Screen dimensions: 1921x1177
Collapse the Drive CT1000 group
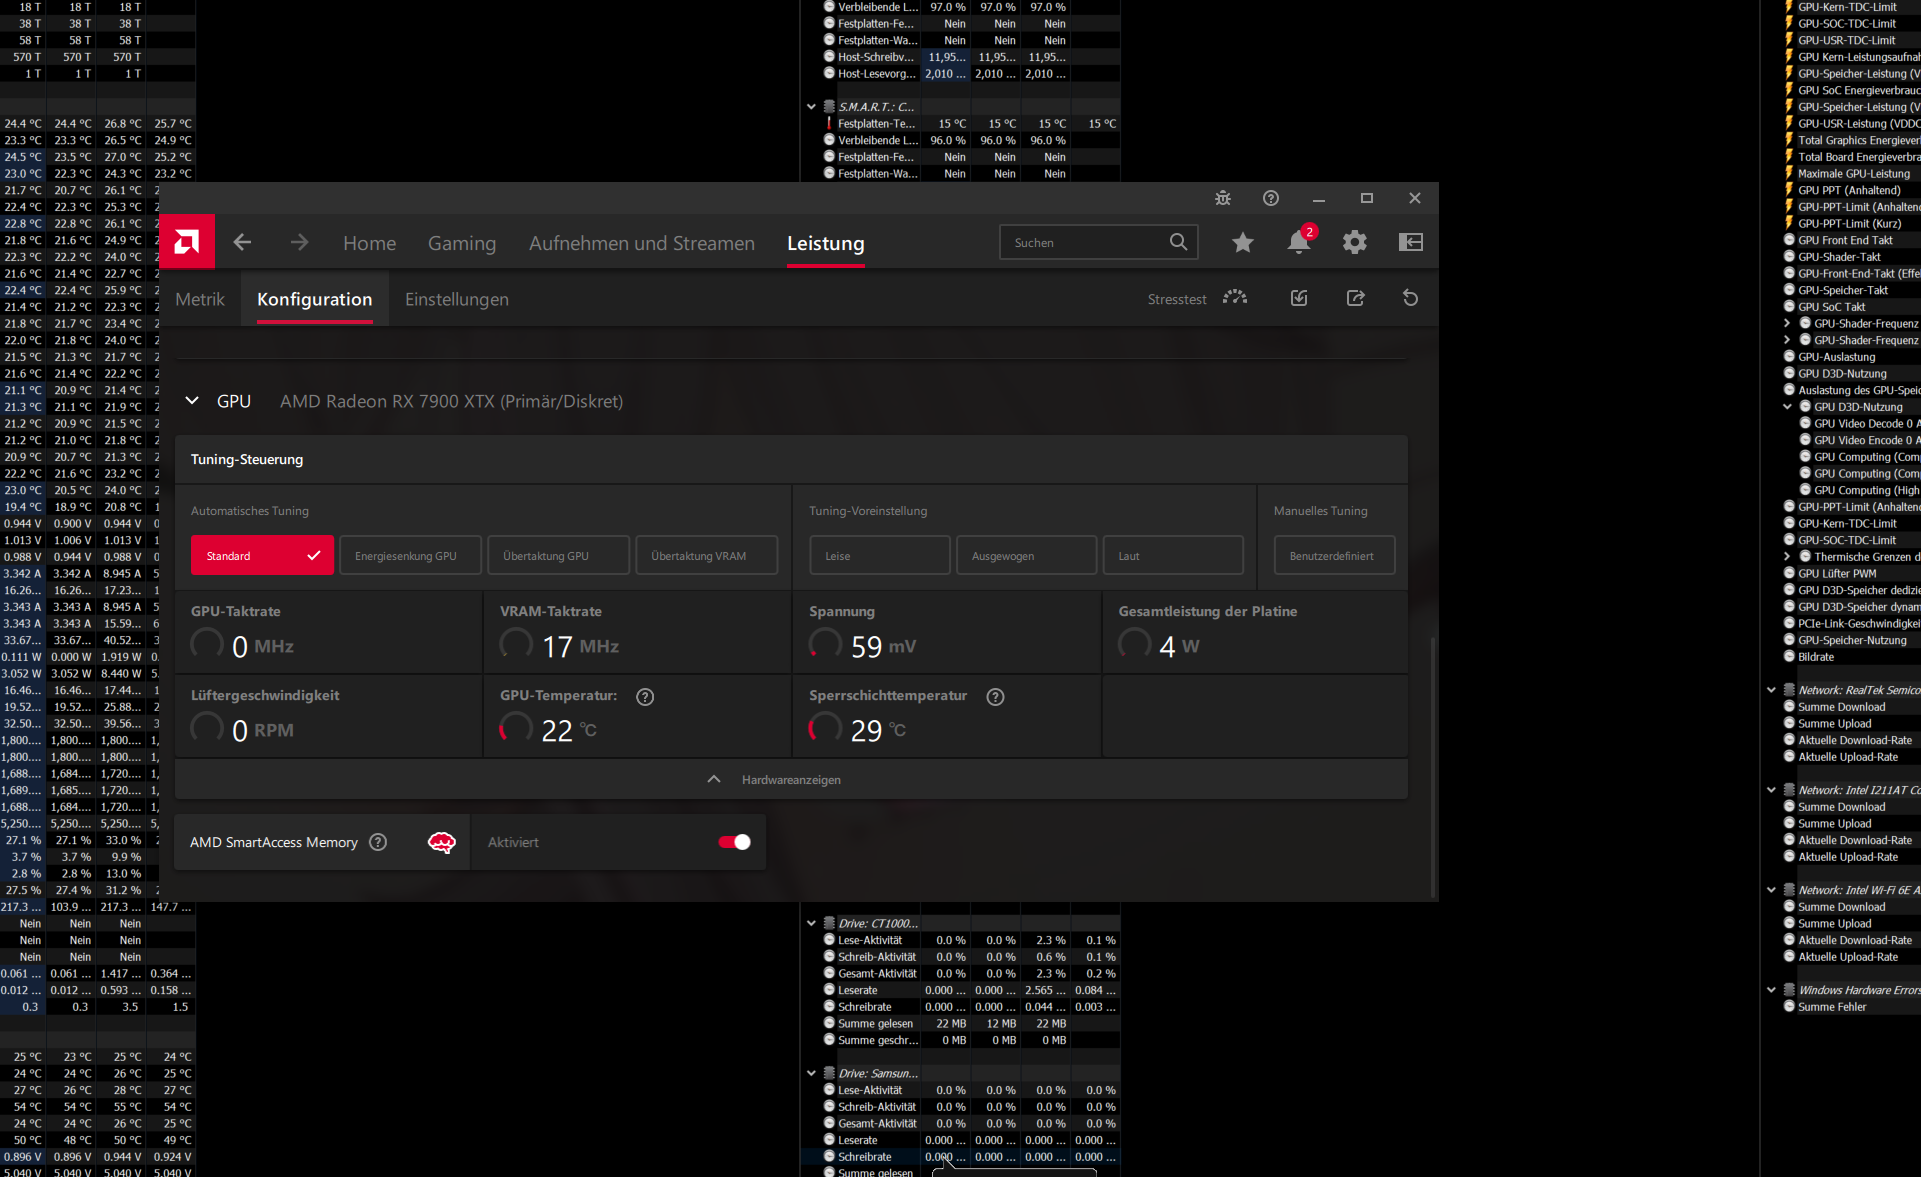point(812,924)
